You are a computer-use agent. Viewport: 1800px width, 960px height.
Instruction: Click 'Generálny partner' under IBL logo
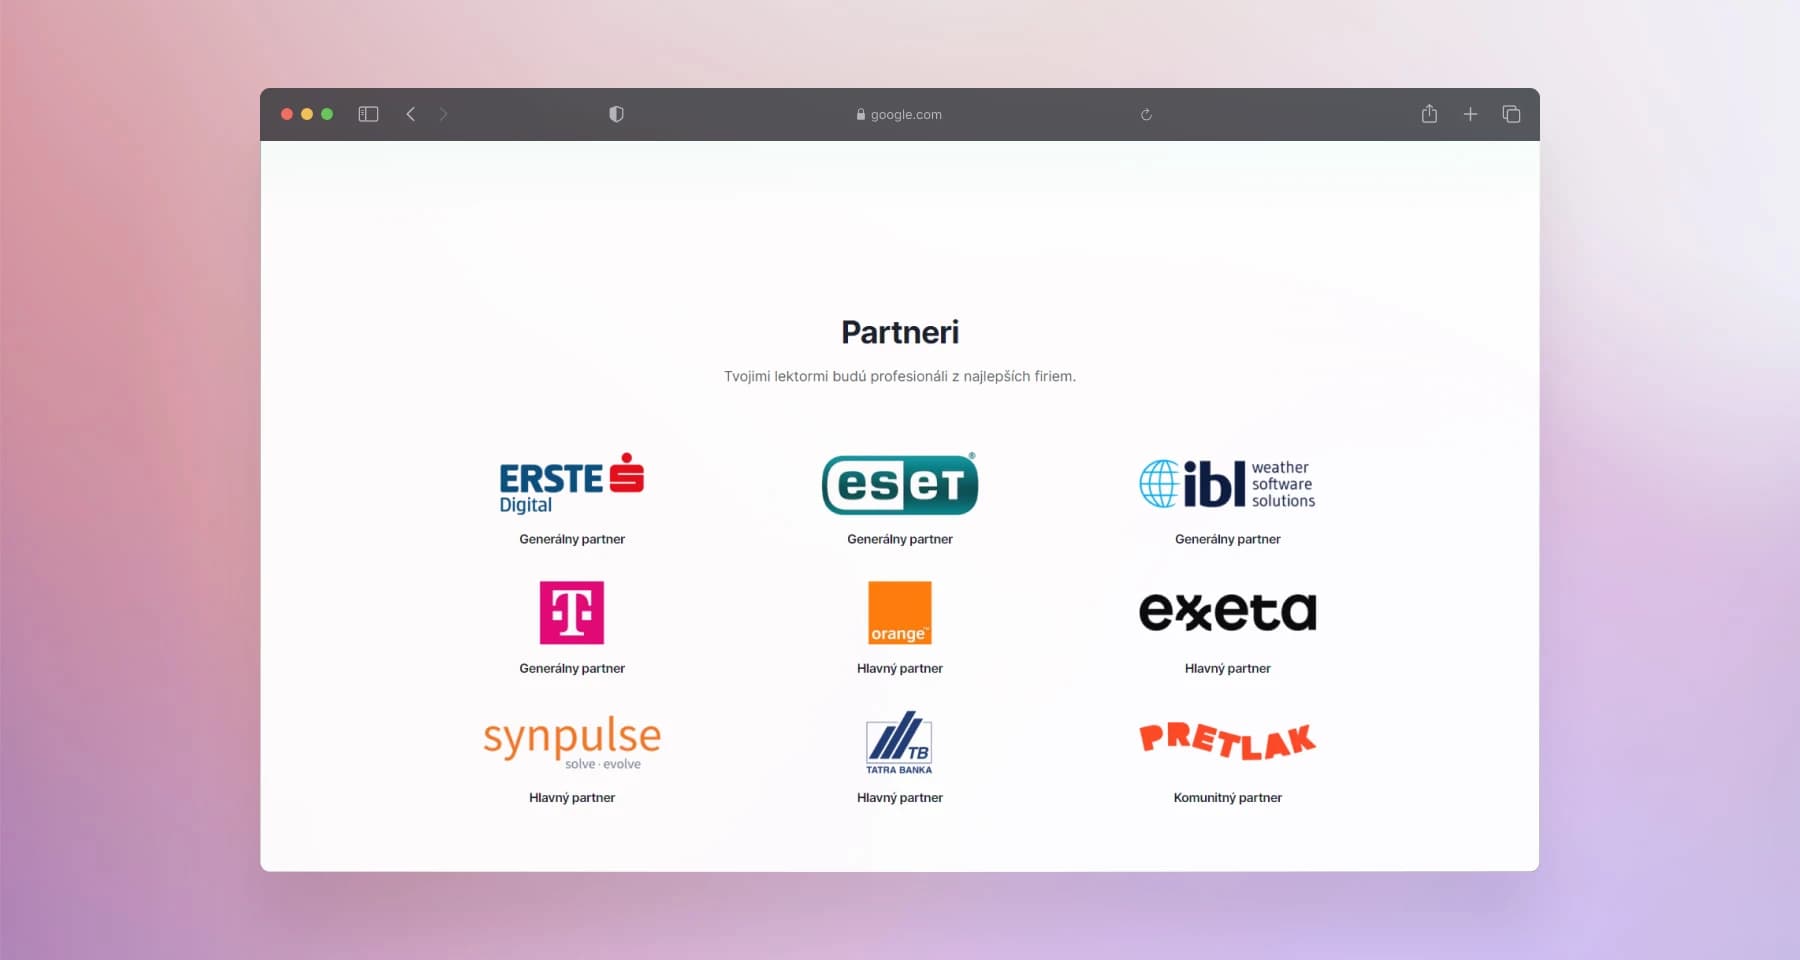click(x=1227, y=539)
